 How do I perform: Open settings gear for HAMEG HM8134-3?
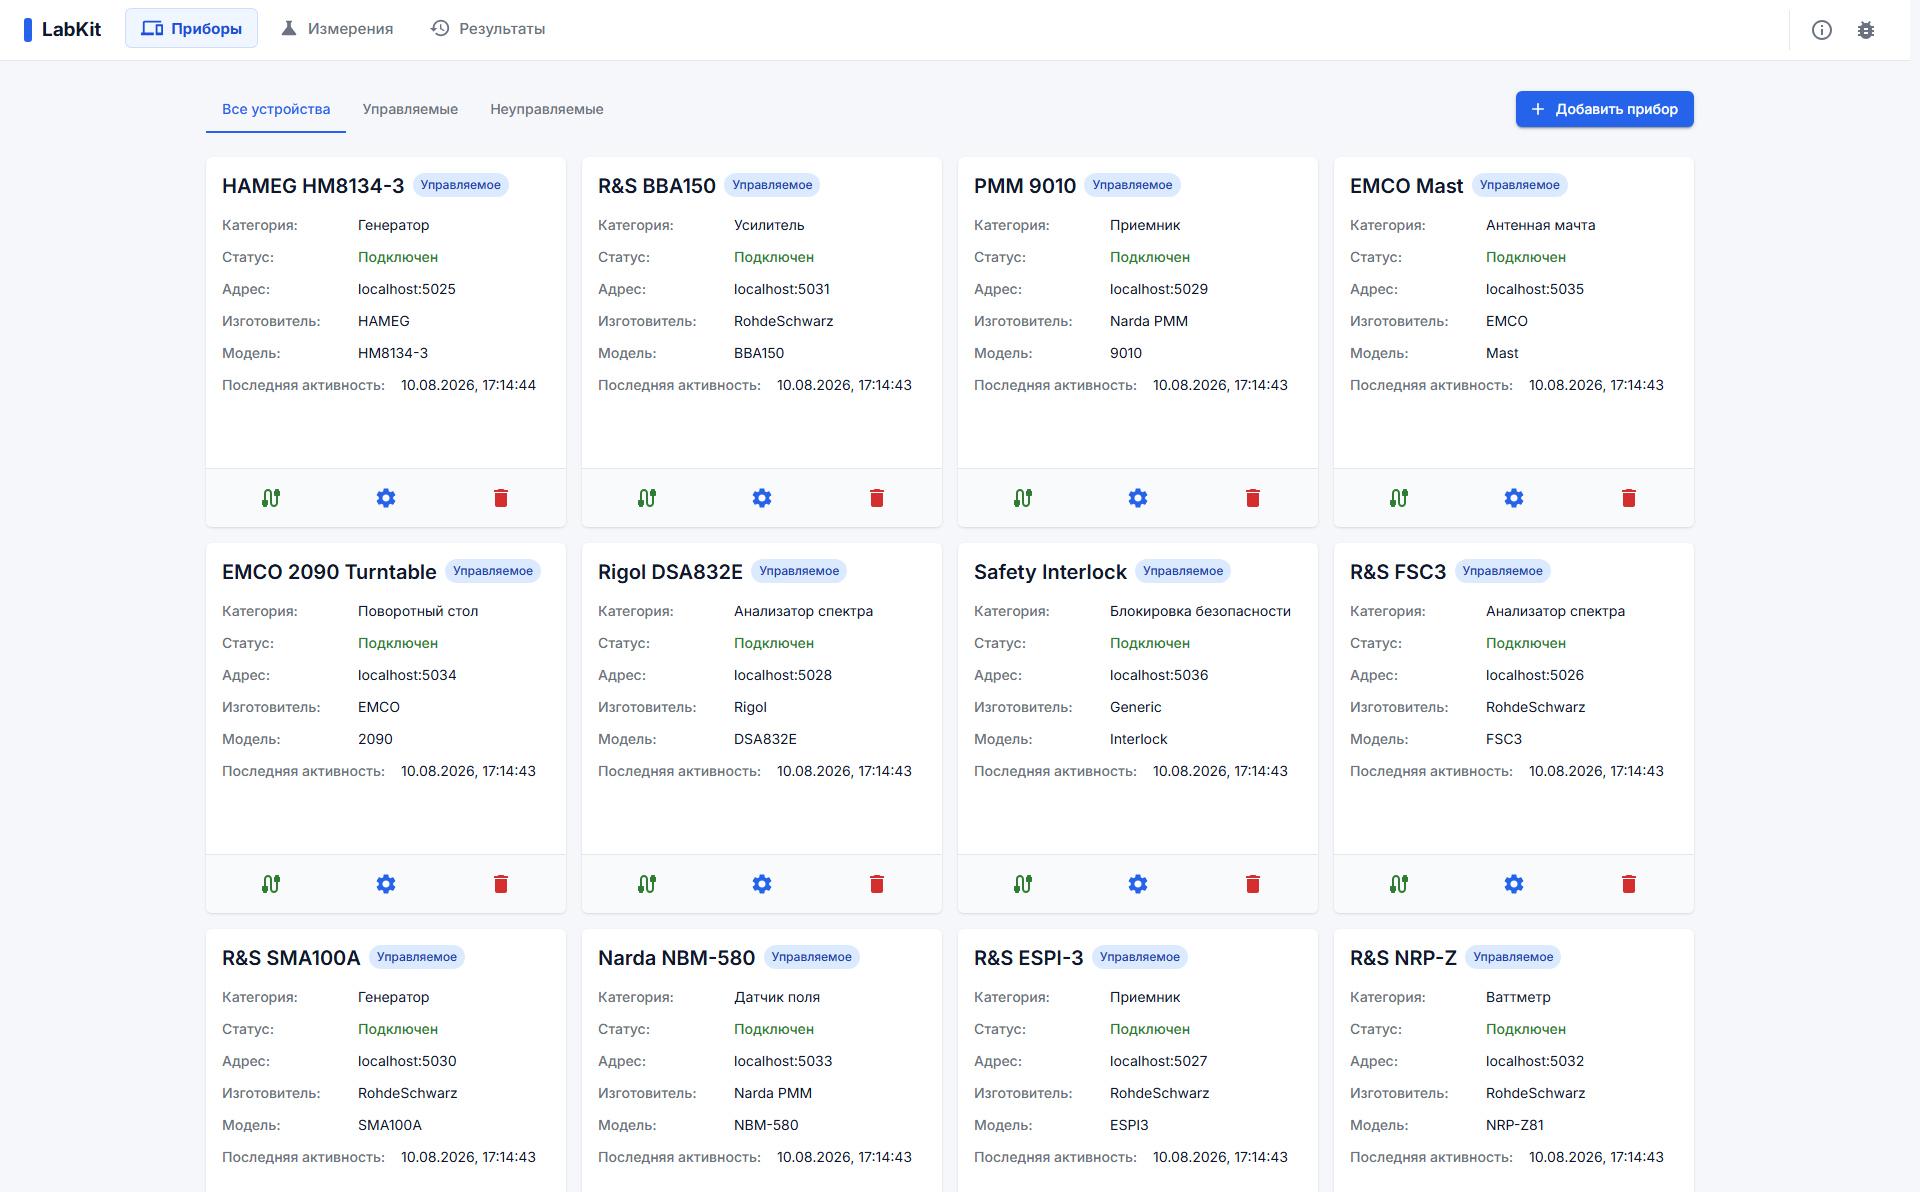click(x=386, y=498)
